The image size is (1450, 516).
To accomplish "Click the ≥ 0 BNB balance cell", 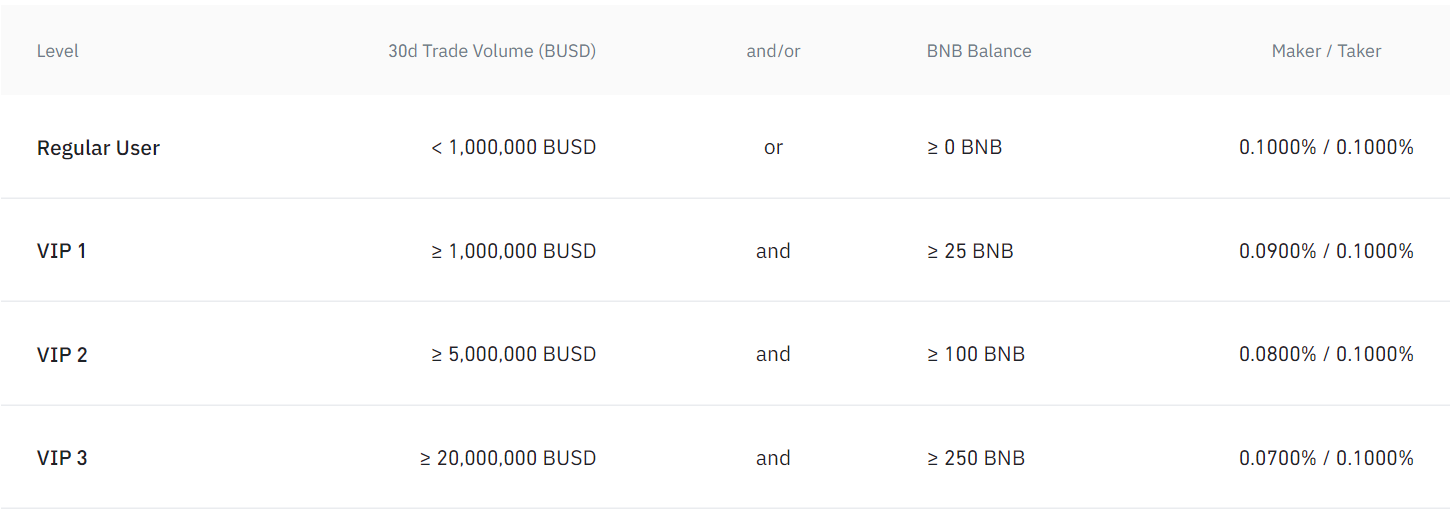I will [x=964, y=148].
